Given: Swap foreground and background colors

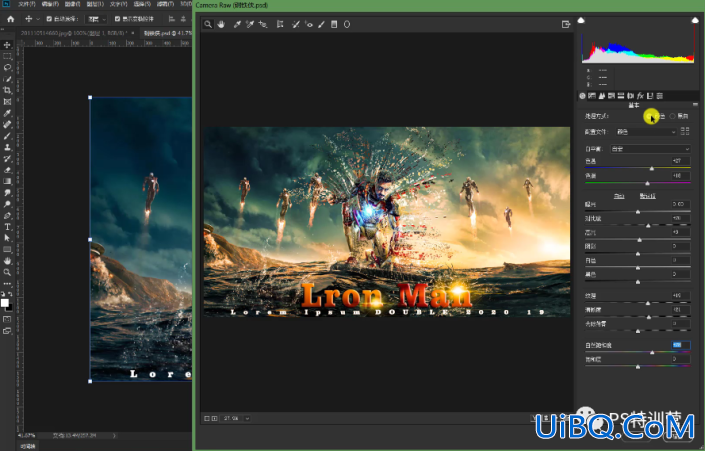Looking at the screenshot, I should (x=10, y=294).
